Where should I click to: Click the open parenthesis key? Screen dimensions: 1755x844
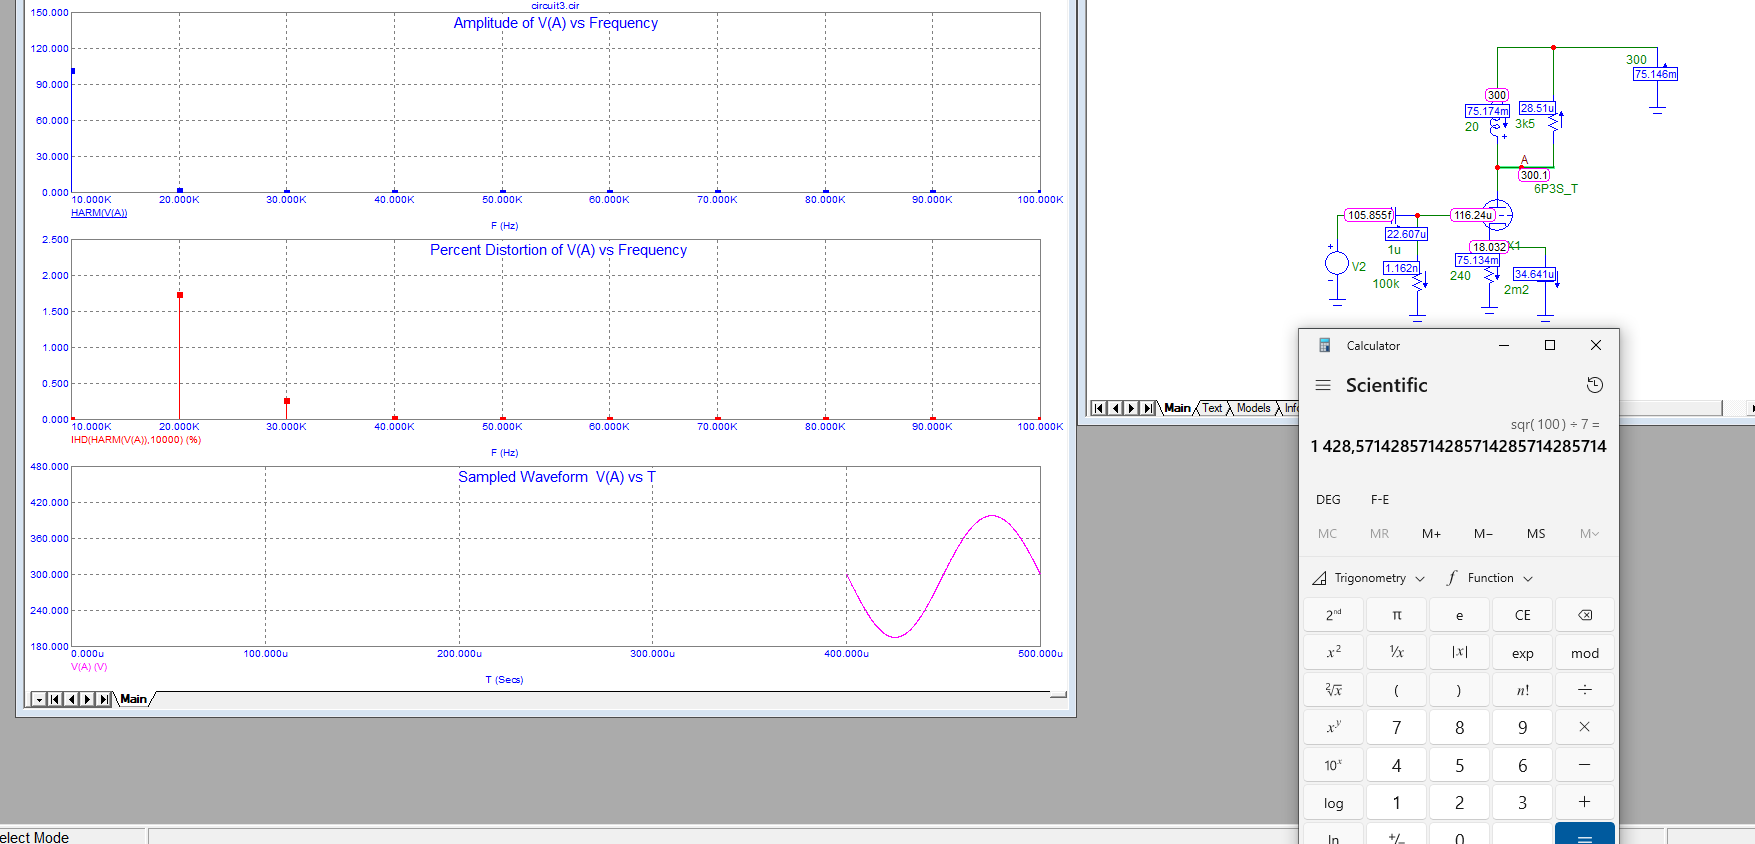click(x=1397, y=690)
